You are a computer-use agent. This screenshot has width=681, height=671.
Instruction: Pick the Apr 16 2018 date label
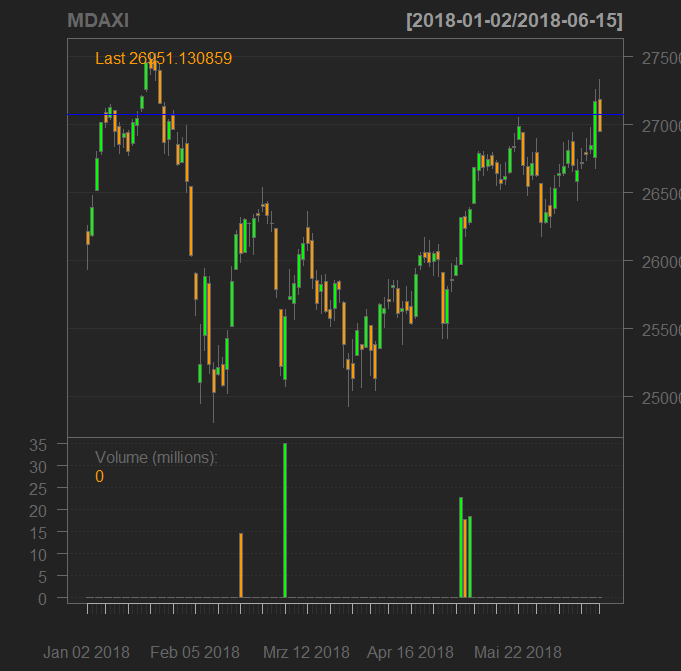[x=410, y=652]
